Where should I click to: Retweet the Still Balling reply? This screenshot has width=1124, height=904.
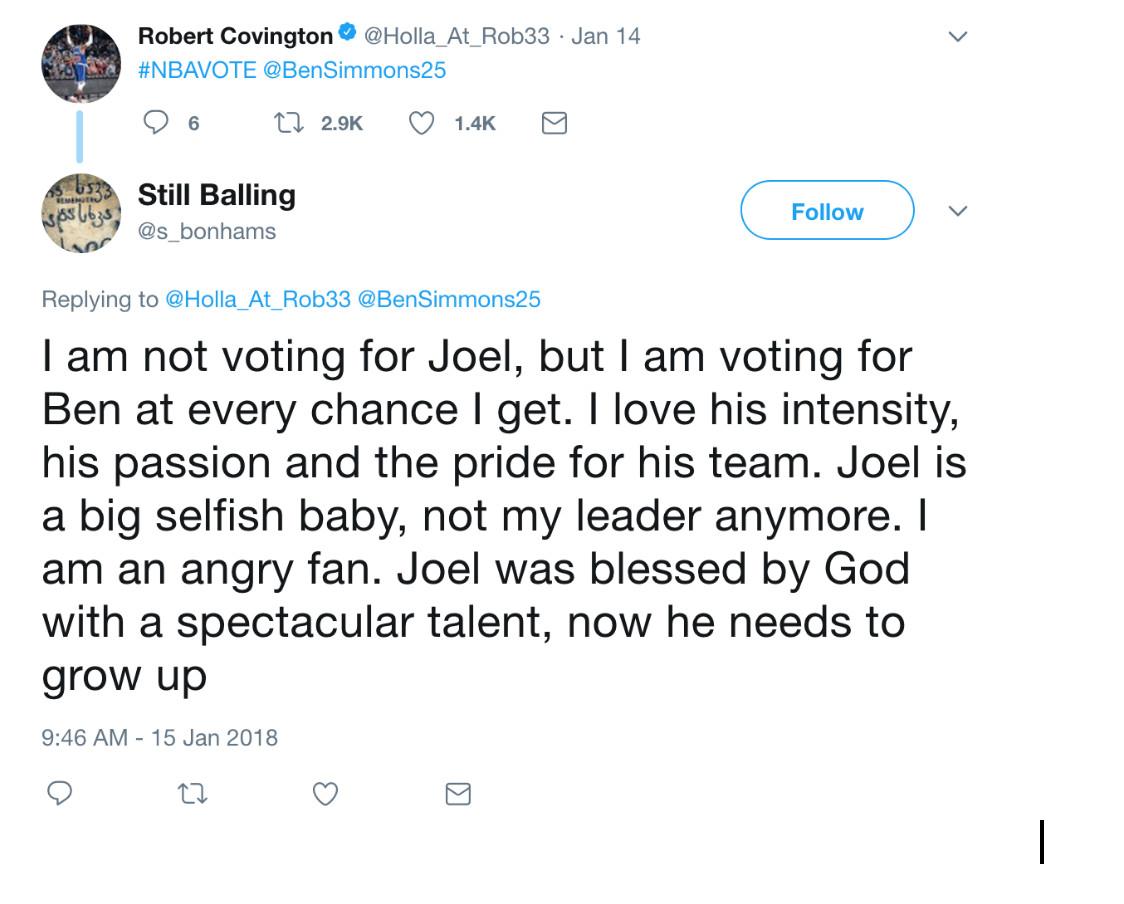tap(191, 794)
